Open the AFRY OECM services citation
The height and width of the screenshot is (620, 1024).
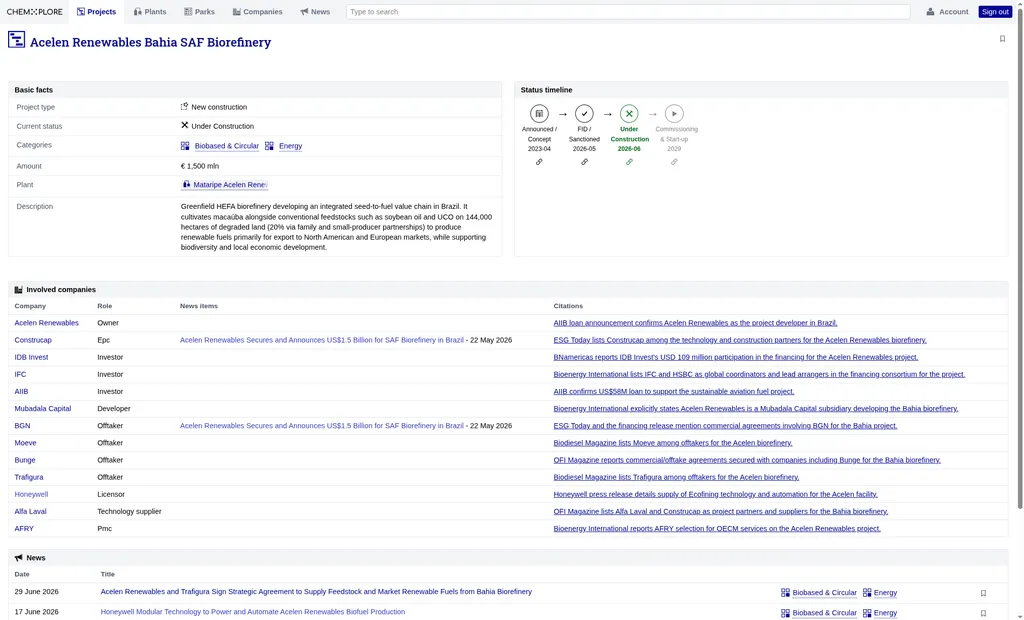(x=716, y=529)
